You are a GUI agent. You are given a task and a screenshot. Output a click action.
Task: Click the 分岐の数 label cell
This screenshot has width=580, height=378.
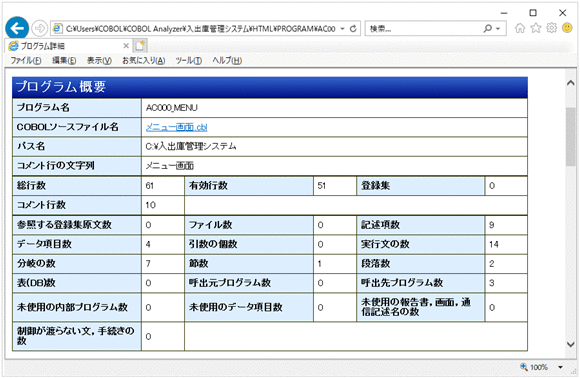pos(77,264)
